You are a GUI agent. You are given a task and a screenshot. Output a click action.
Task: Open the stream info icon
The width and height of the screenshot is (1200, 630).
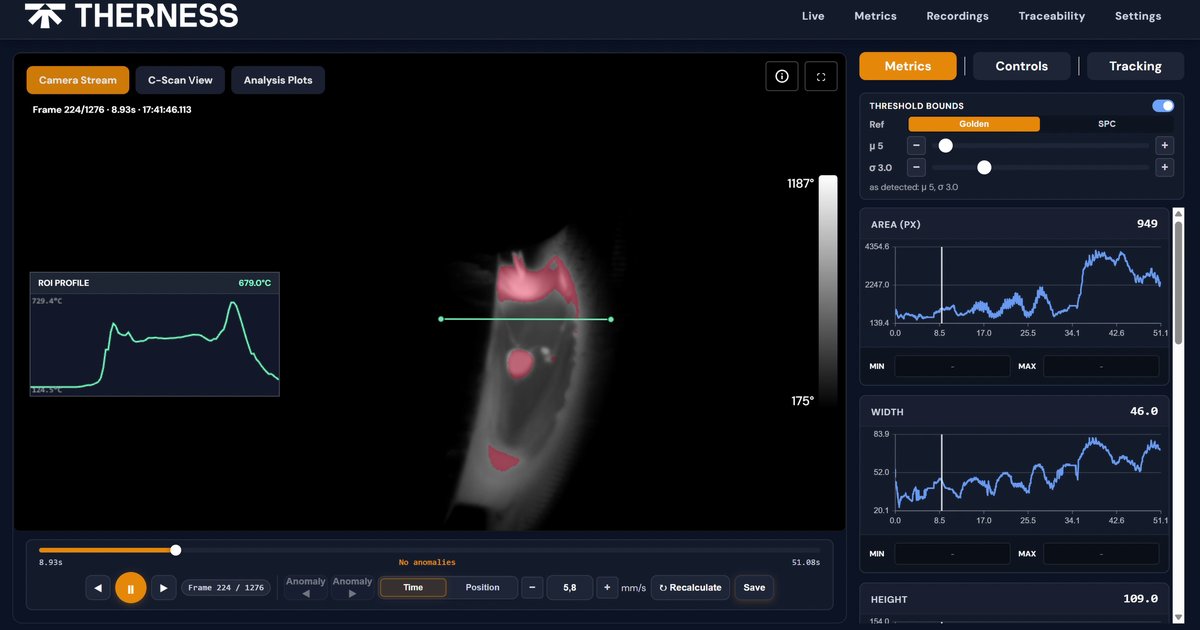pyautogui.click(x=782, y=77)
